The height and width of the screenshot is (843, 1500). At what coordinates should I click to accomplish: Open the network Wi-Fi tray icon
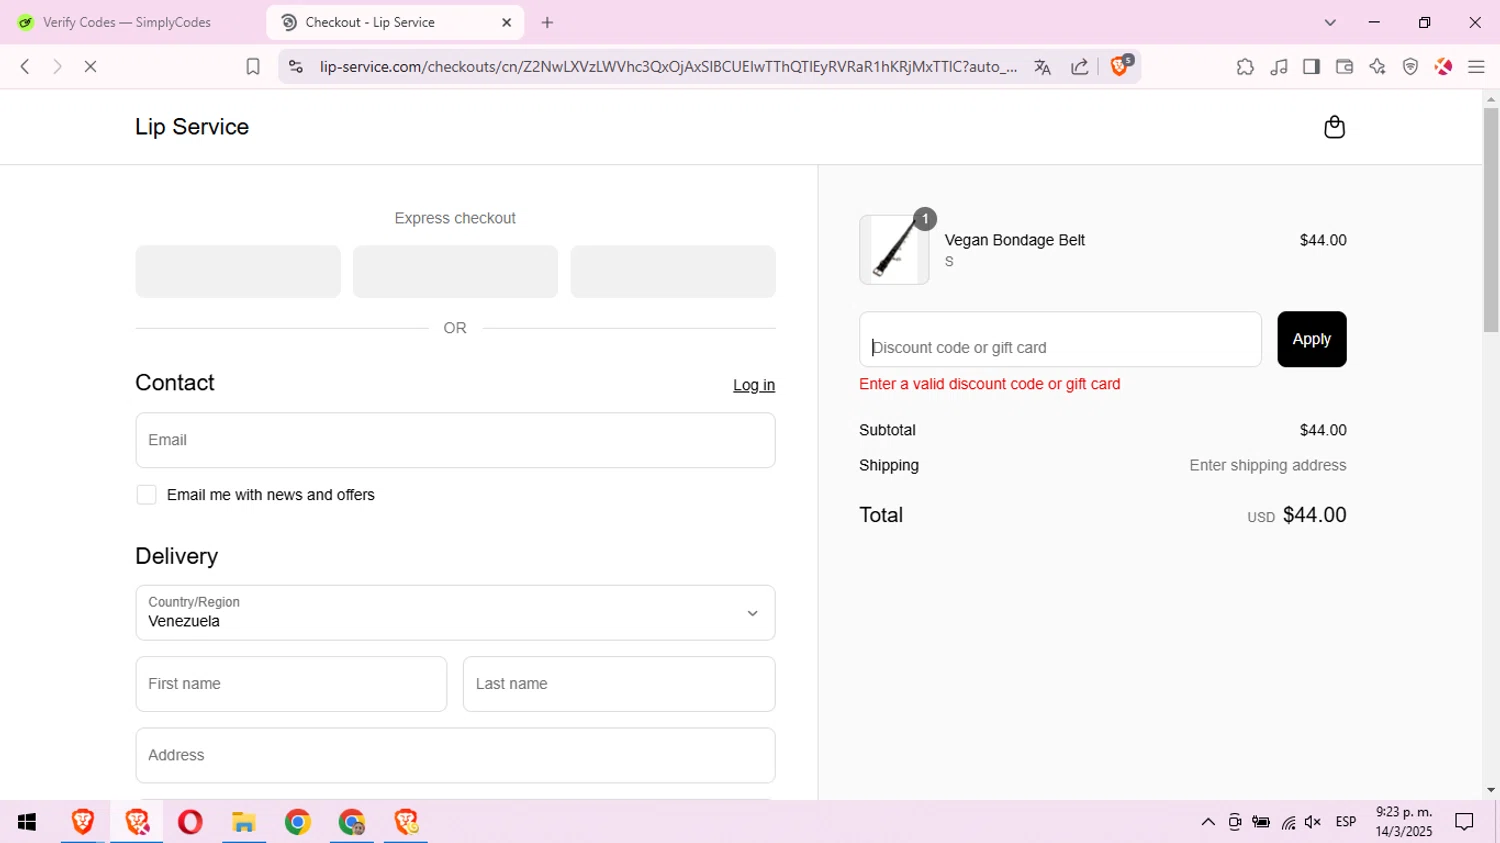point(1288,822)
